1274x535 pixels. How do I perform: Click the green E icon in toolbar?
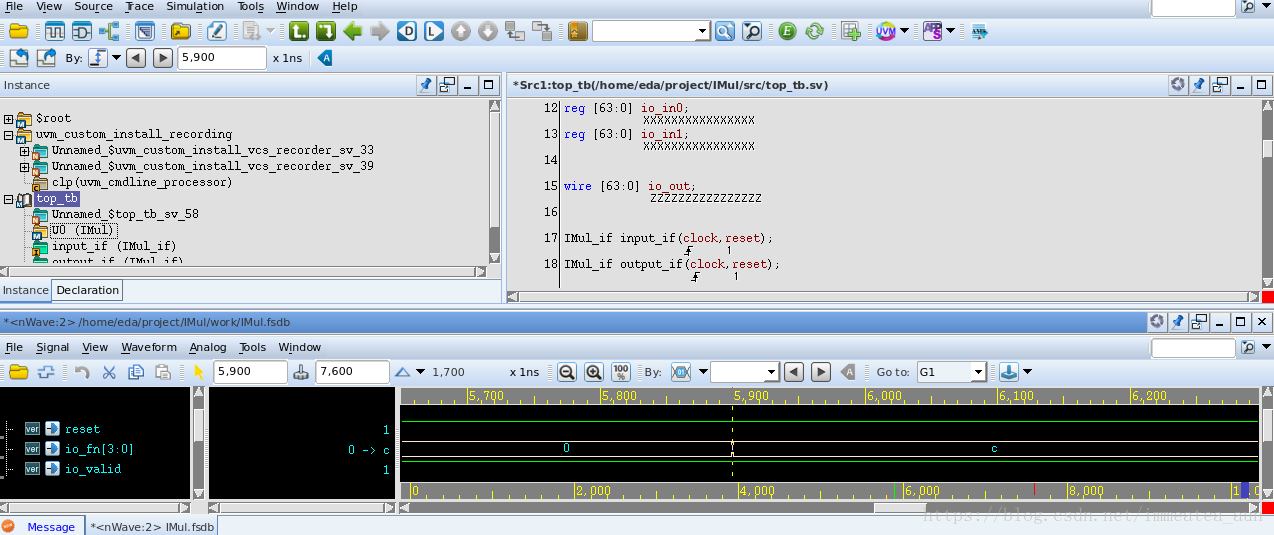[787, 31]
